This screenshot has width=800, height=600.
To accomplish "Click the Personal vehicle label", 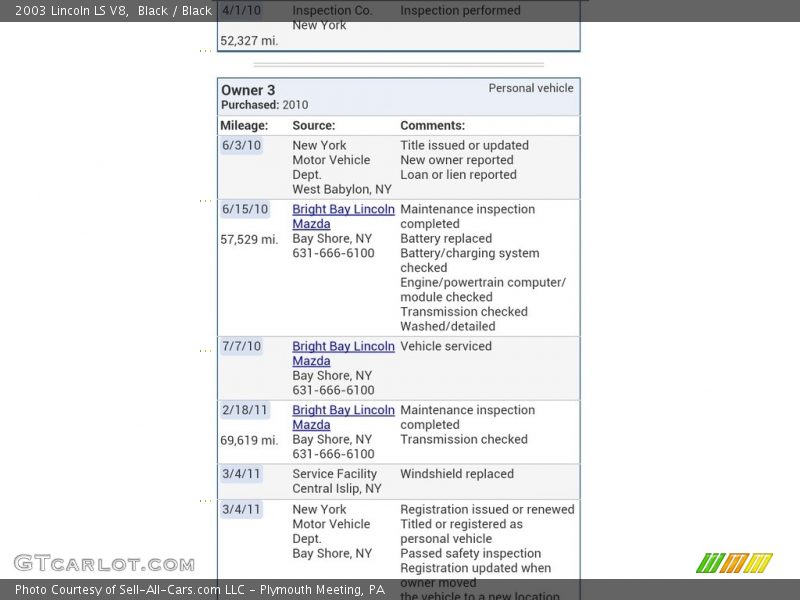I will tap(531, 88).
